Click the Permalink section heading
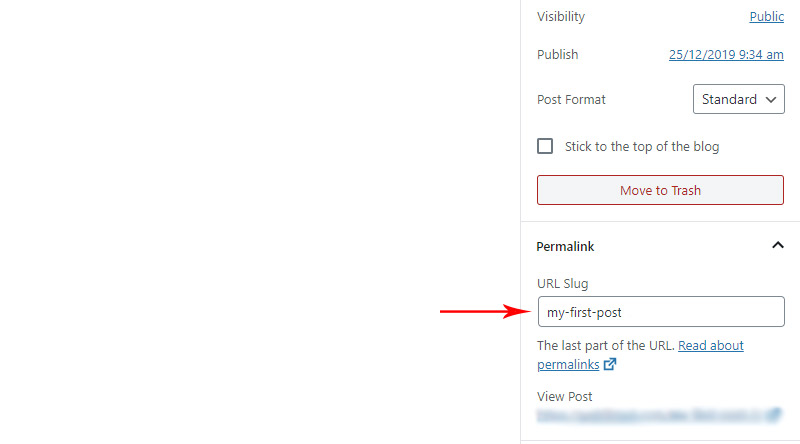The image size is (800, 444). [565, 246]
